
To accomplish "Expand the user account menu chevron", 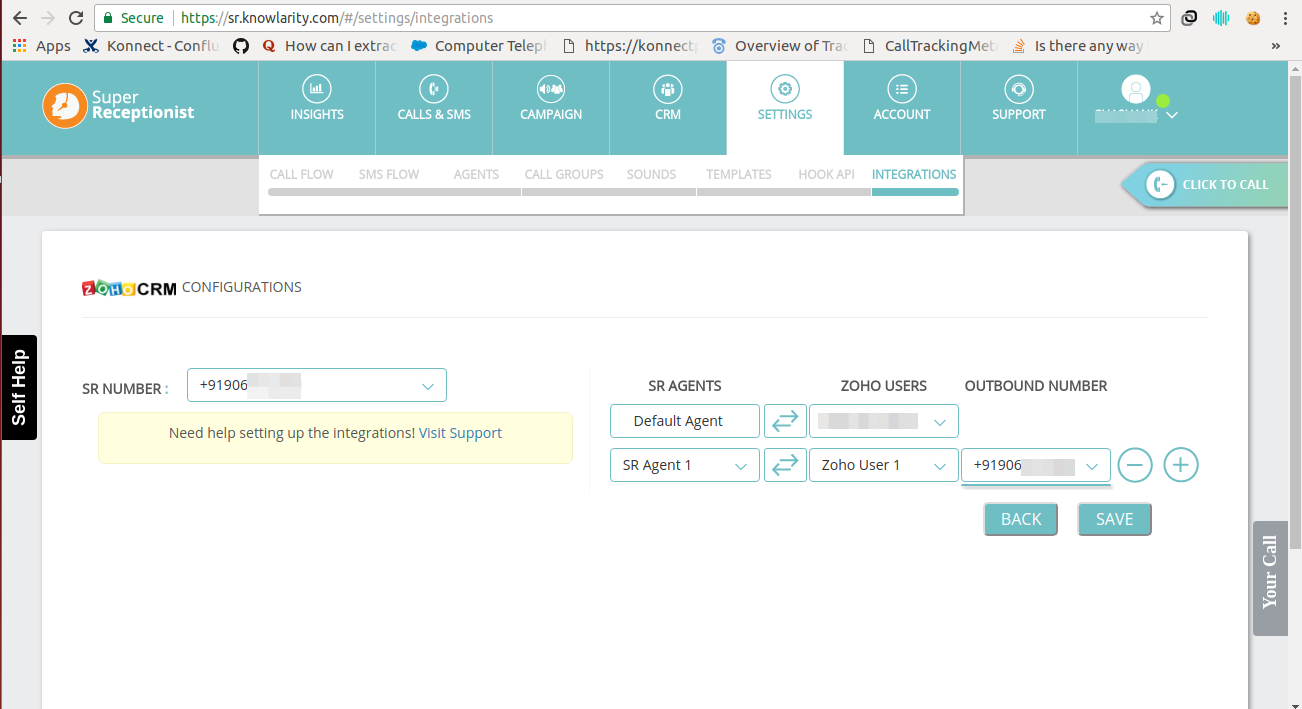I will pyautogui.click(x=1172, y=115).
